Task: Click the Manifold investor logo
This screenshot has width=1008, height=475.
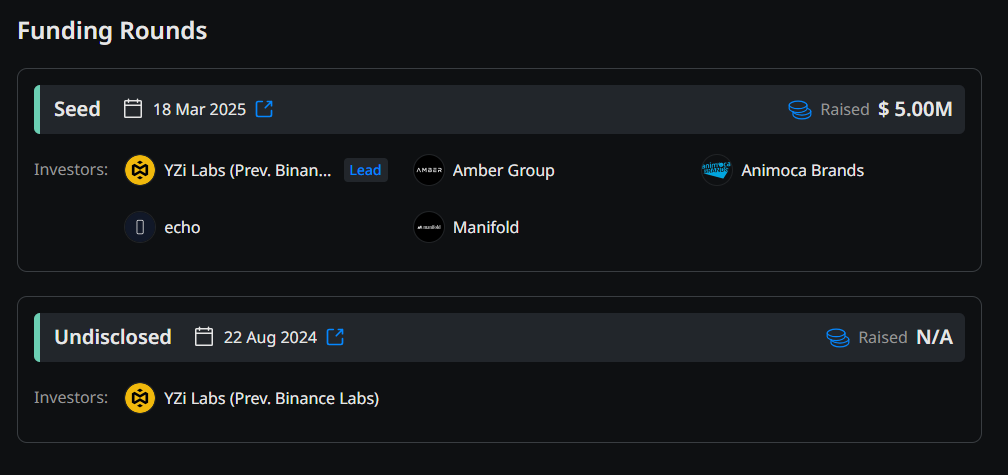Action: point(429,227)
